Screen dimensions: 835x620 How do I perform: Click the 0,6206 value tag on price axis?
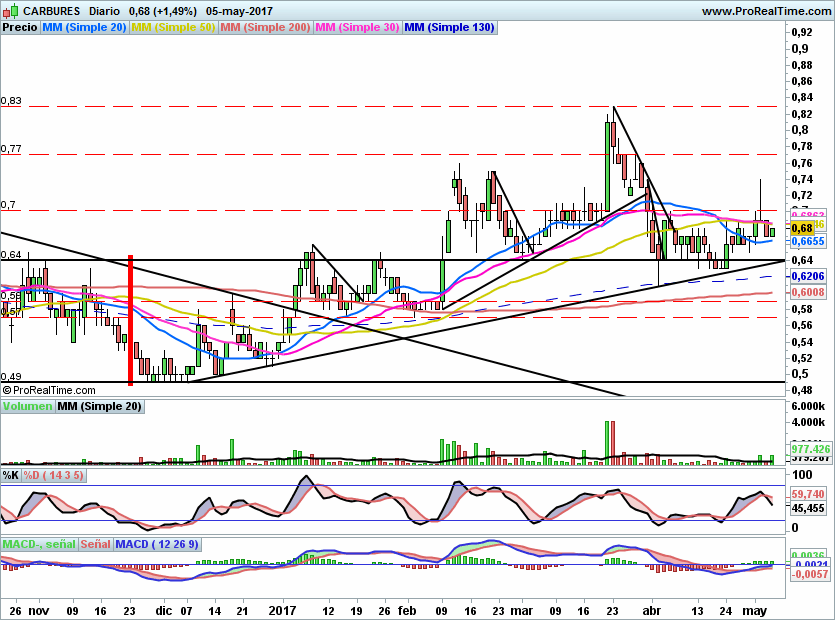click(808, 276)
